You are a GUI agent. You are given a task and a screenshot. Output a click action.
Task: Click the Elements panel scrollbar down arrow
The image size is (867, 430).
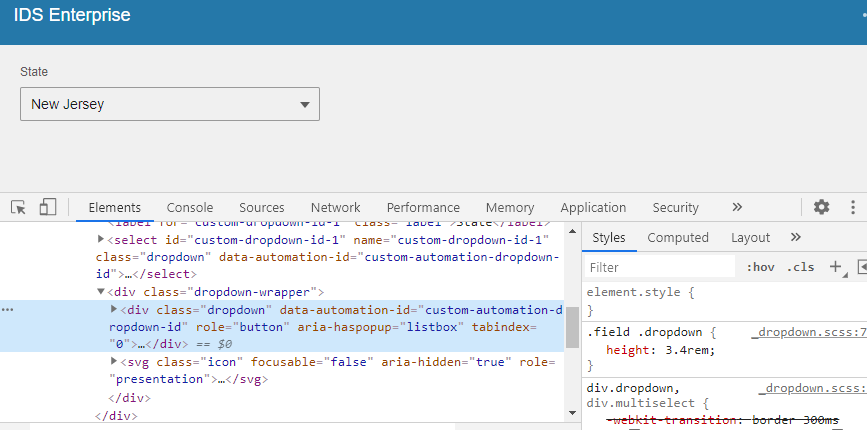(572, 413)
